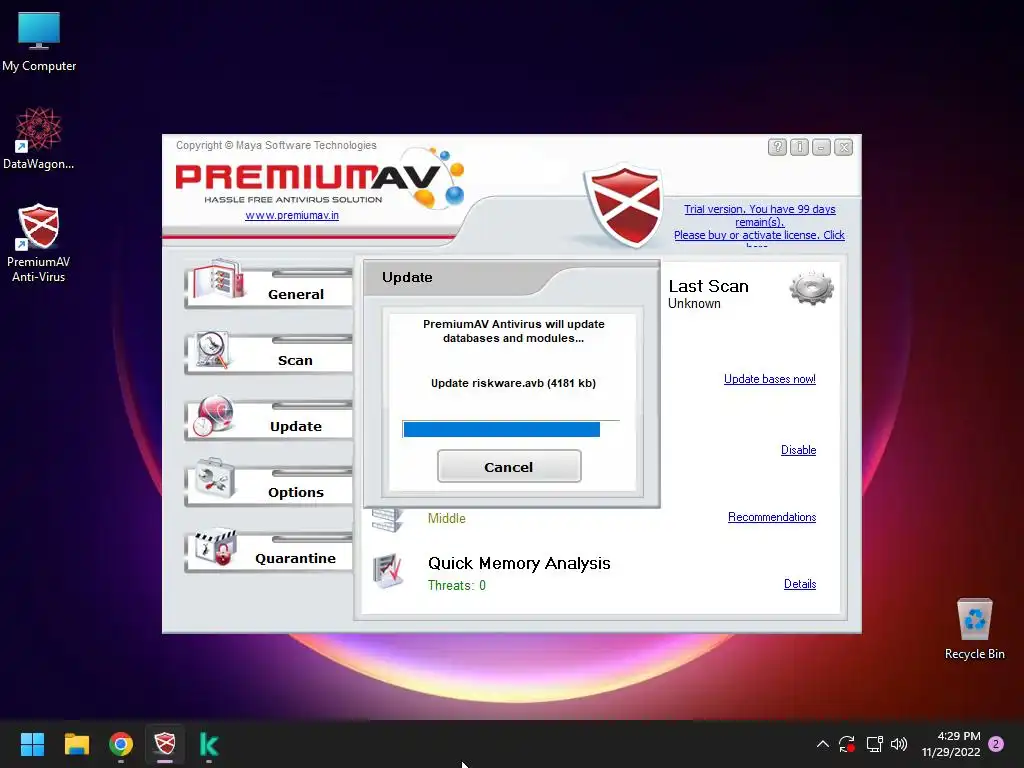Image resolution: width=1024 pixels, height=768 pixels.
Task: Click the Update globe clock icon
Action: 214,415
